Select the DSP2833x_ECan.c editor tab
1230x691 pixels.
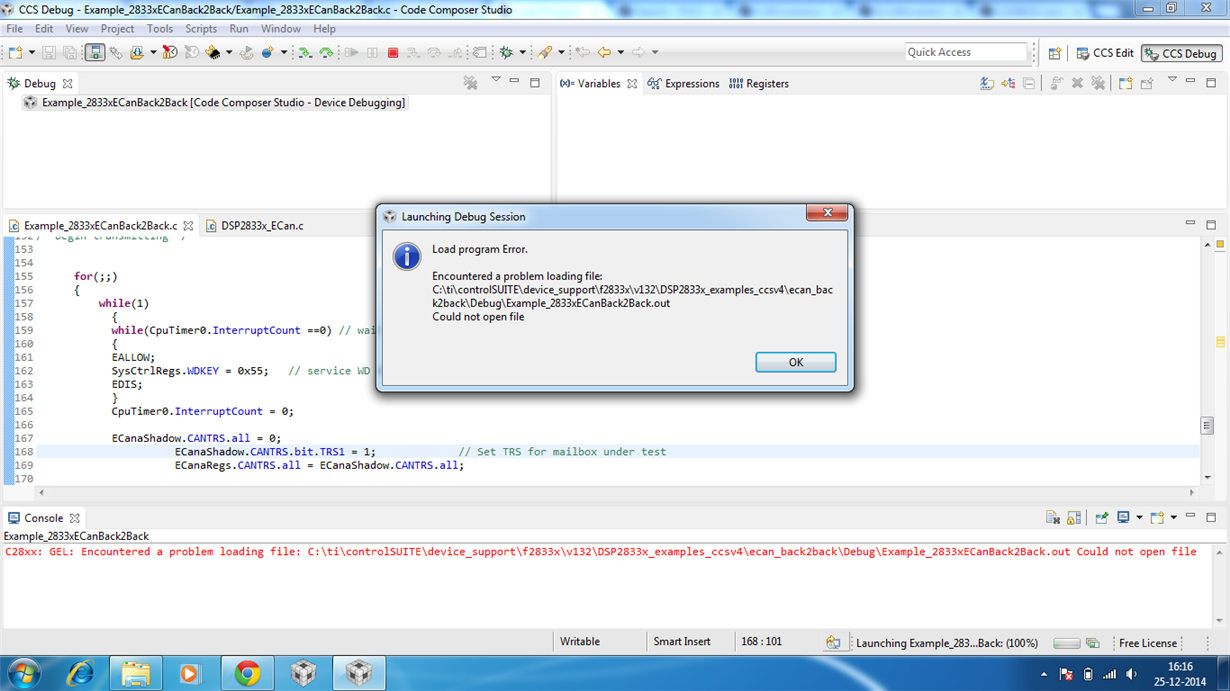255,226
